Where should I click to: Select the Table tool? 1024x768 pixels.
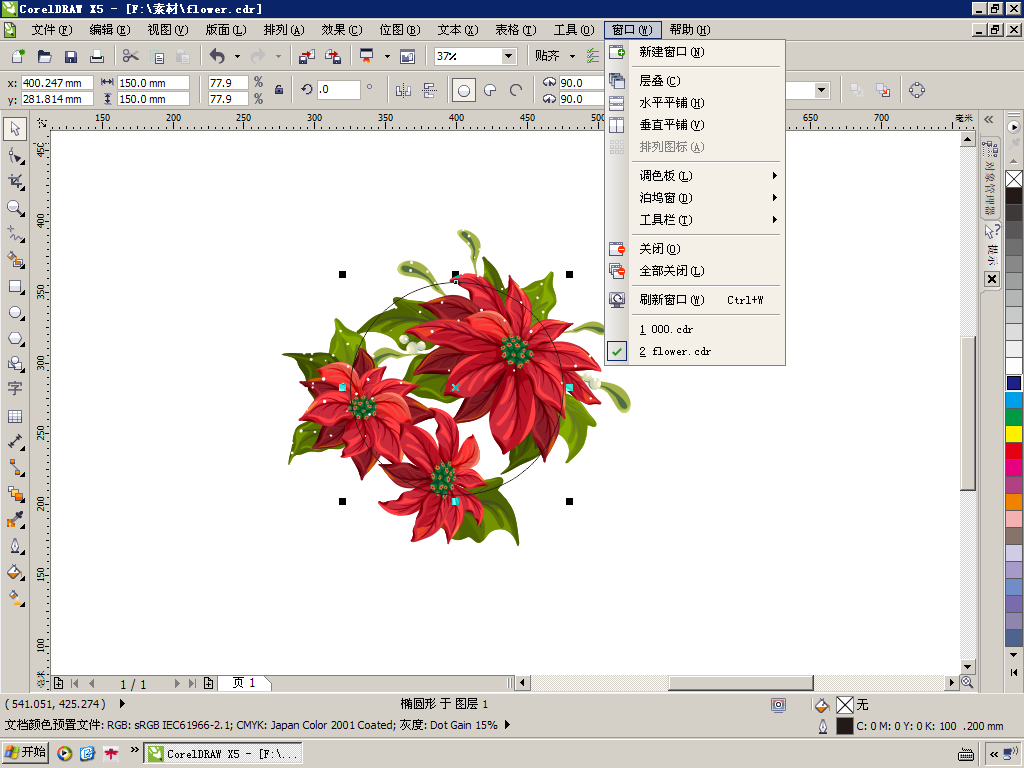tap(14, 417)
